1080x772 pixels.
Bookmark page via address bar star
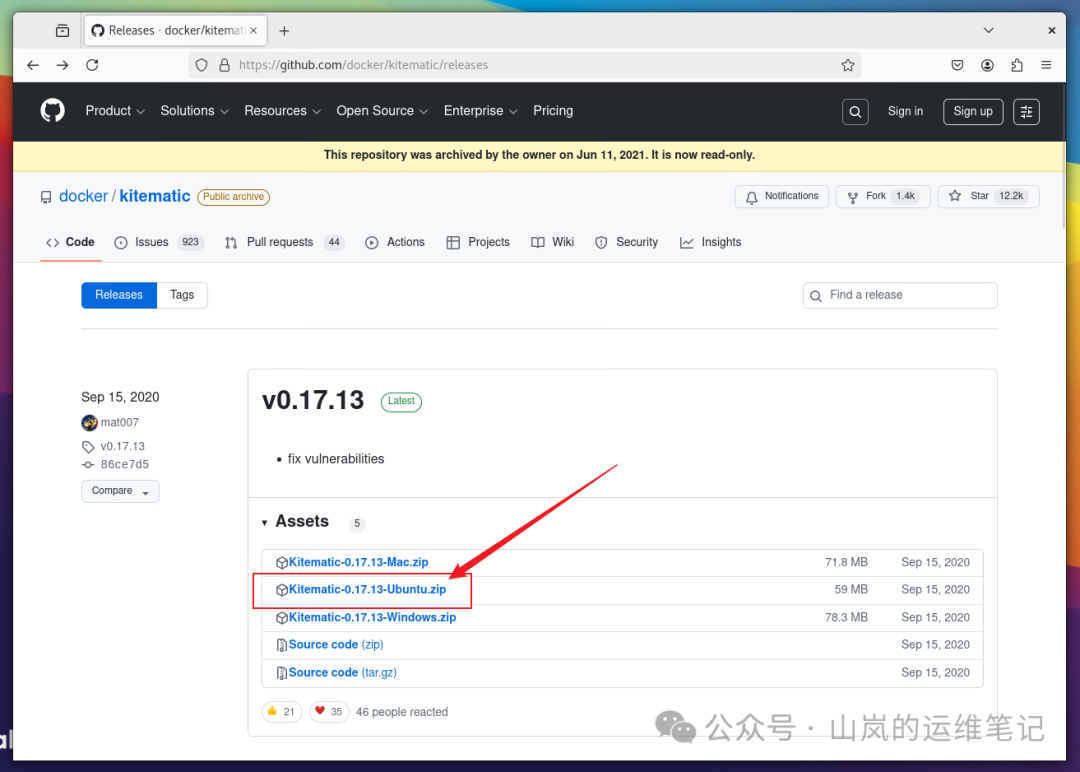click(848, 64)
